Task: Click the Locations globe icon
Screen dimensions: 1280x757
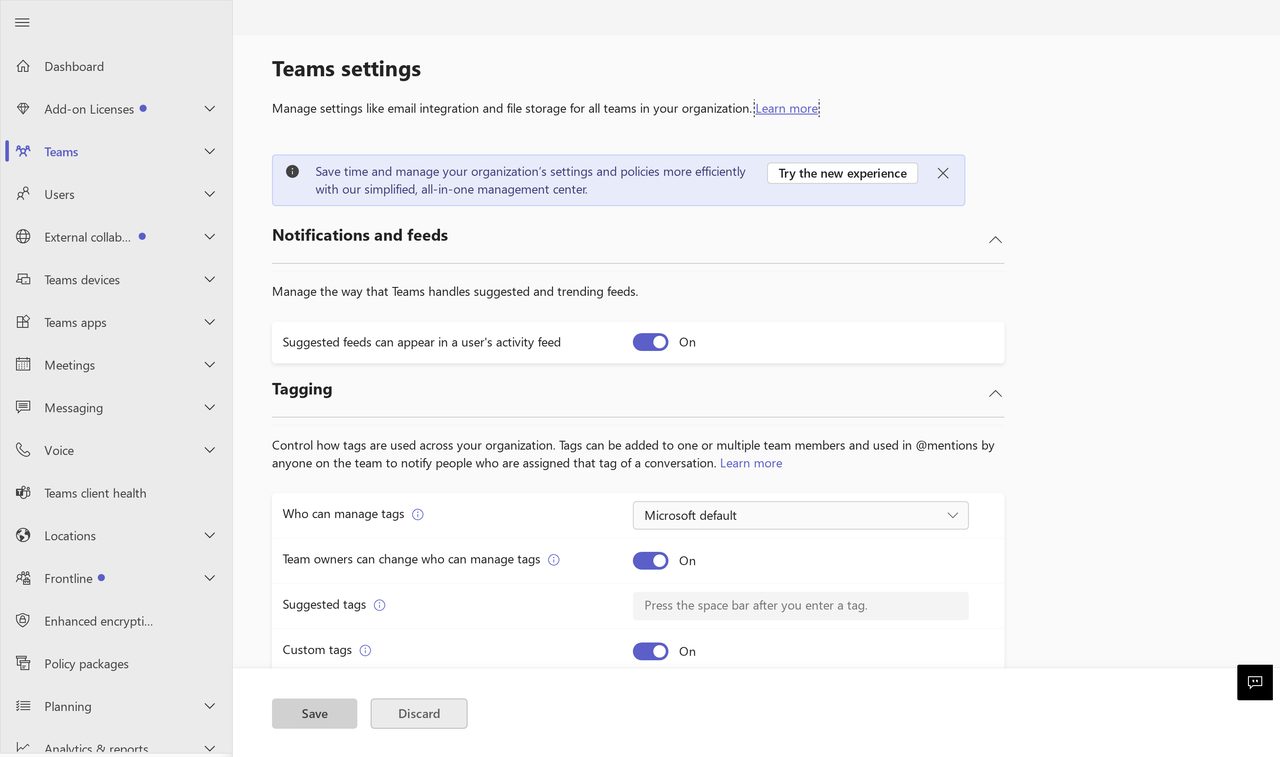Action: point(23,535)
